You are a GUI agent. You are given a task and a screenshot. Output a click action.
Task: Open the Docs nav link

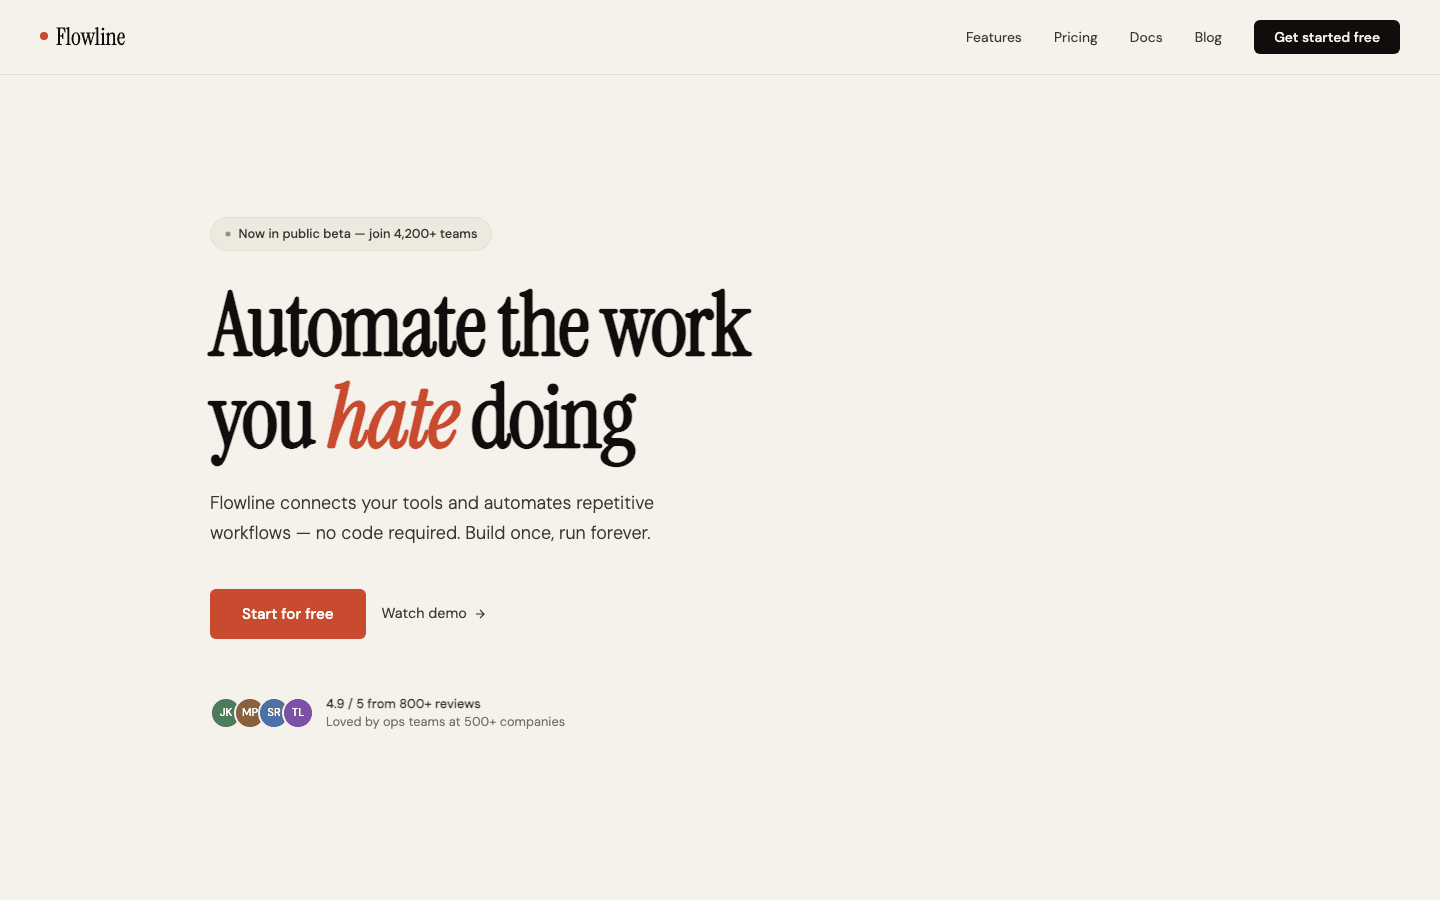[x=1146, y=37]
